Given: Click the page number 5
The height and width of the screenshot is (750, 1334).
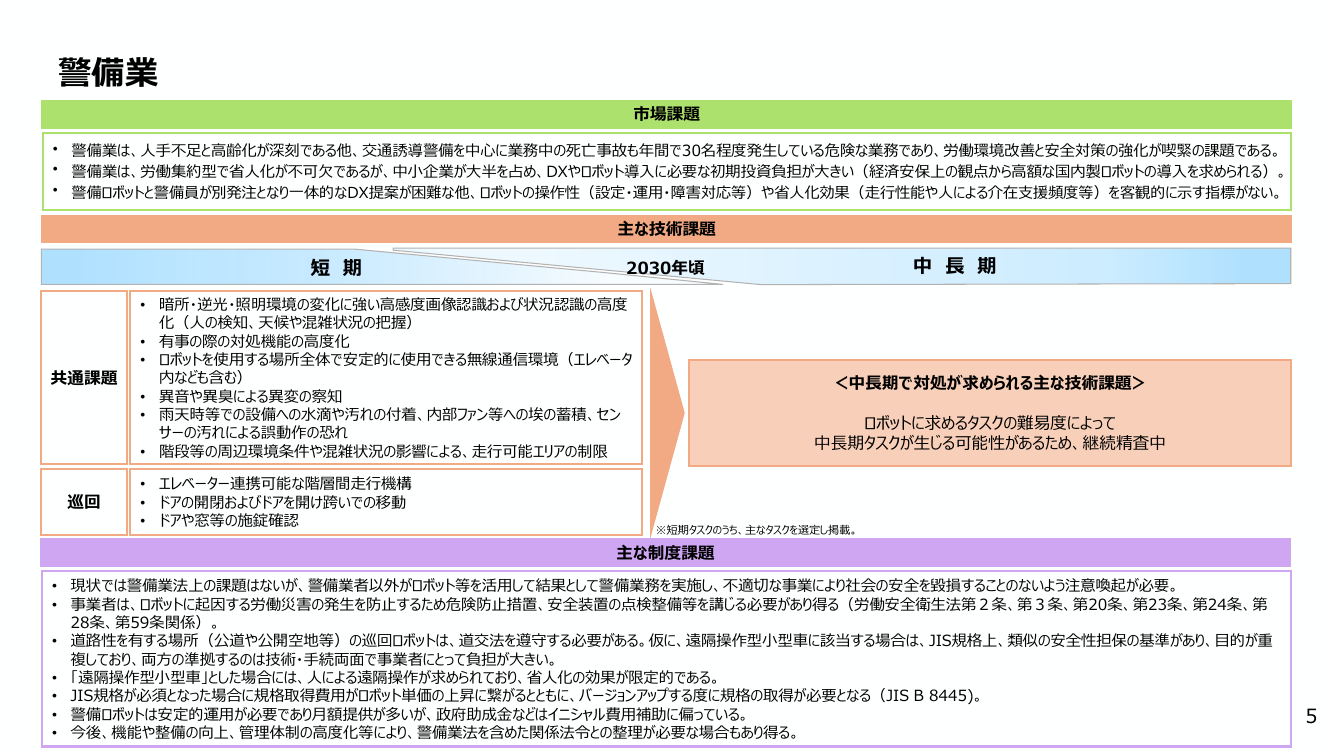Looking at the screenshot, I should pos(1312,716).
